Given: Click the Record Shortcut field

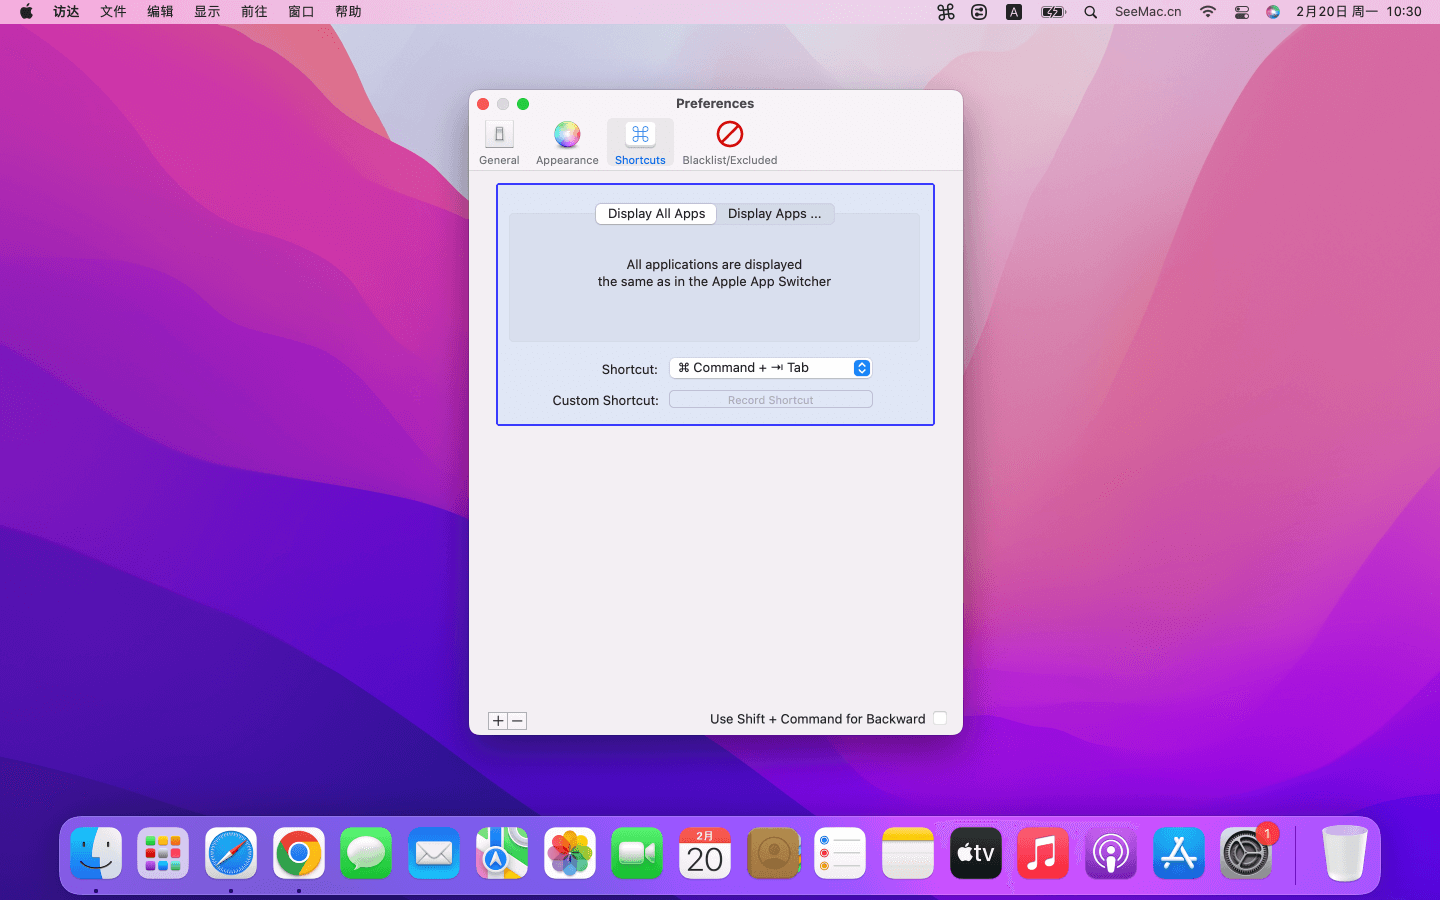Looking at the screenshot, I should (x=770, y=400).
